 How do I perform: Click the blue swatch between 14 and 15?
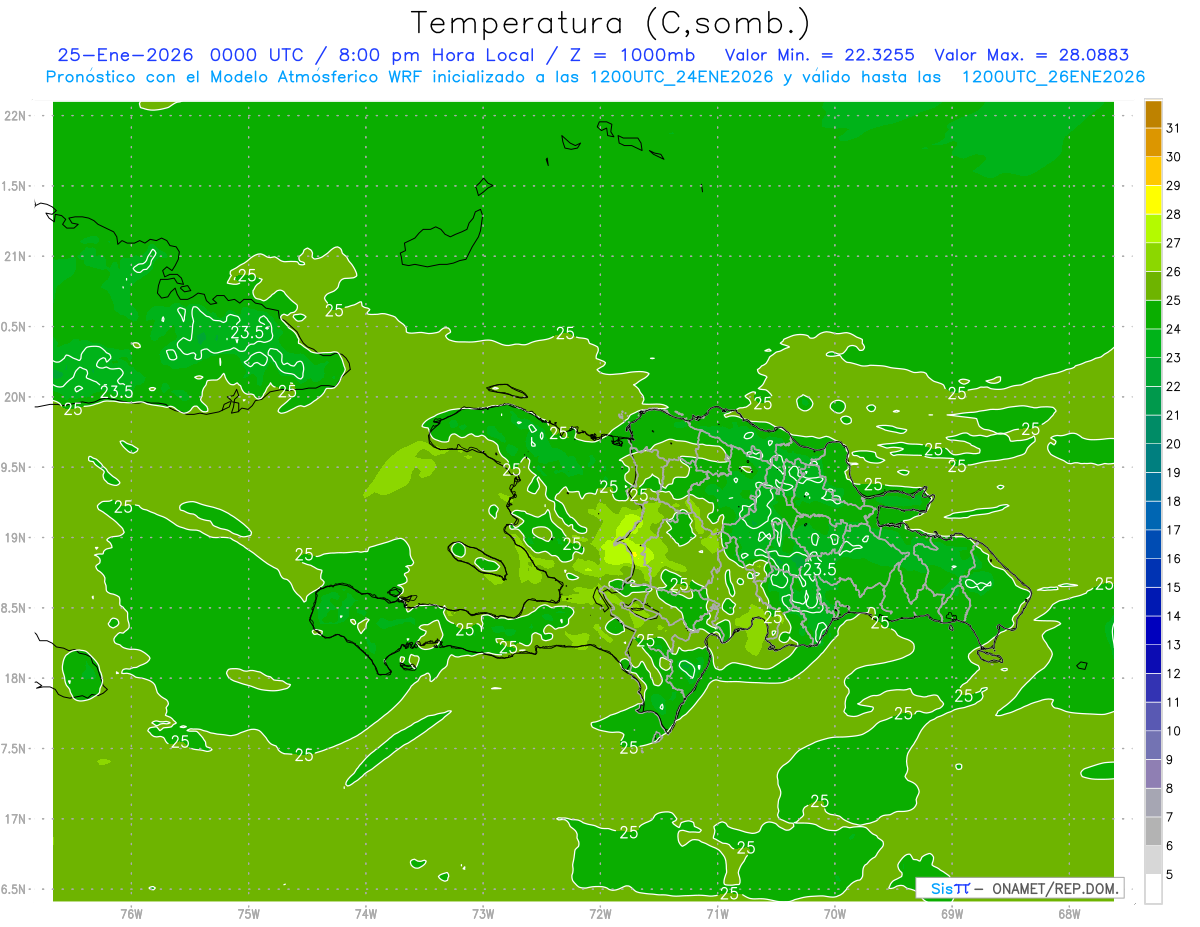coord(1153,602)
